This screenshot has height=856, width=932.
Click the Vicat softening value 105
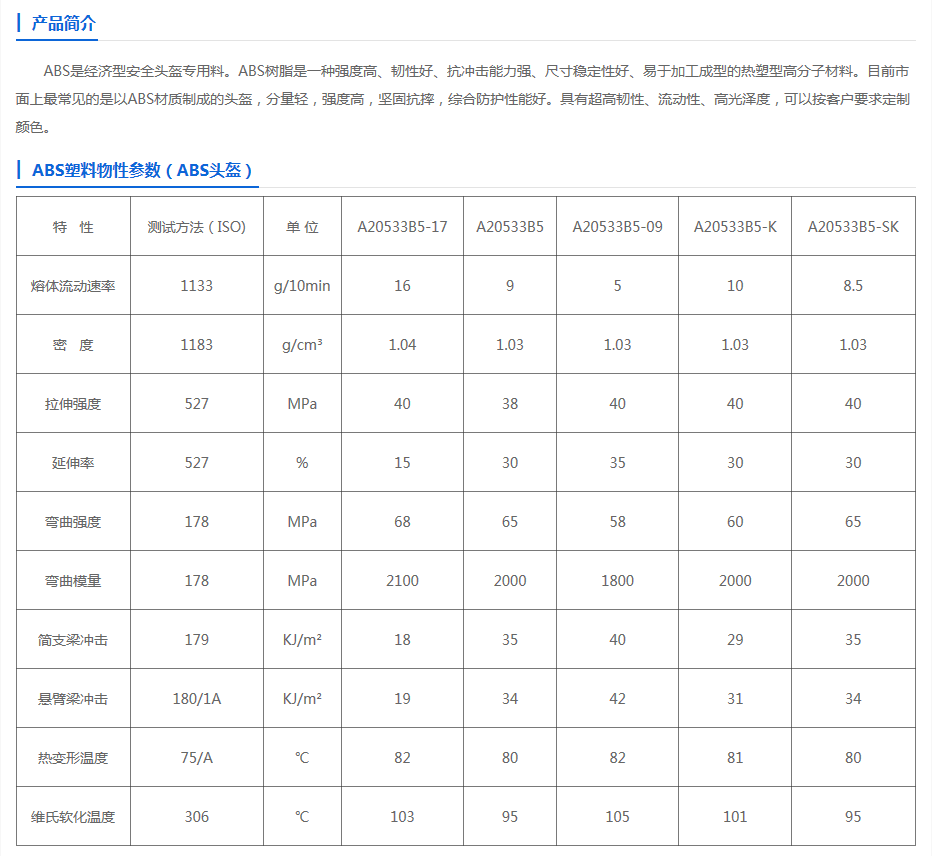click(618, 817)
